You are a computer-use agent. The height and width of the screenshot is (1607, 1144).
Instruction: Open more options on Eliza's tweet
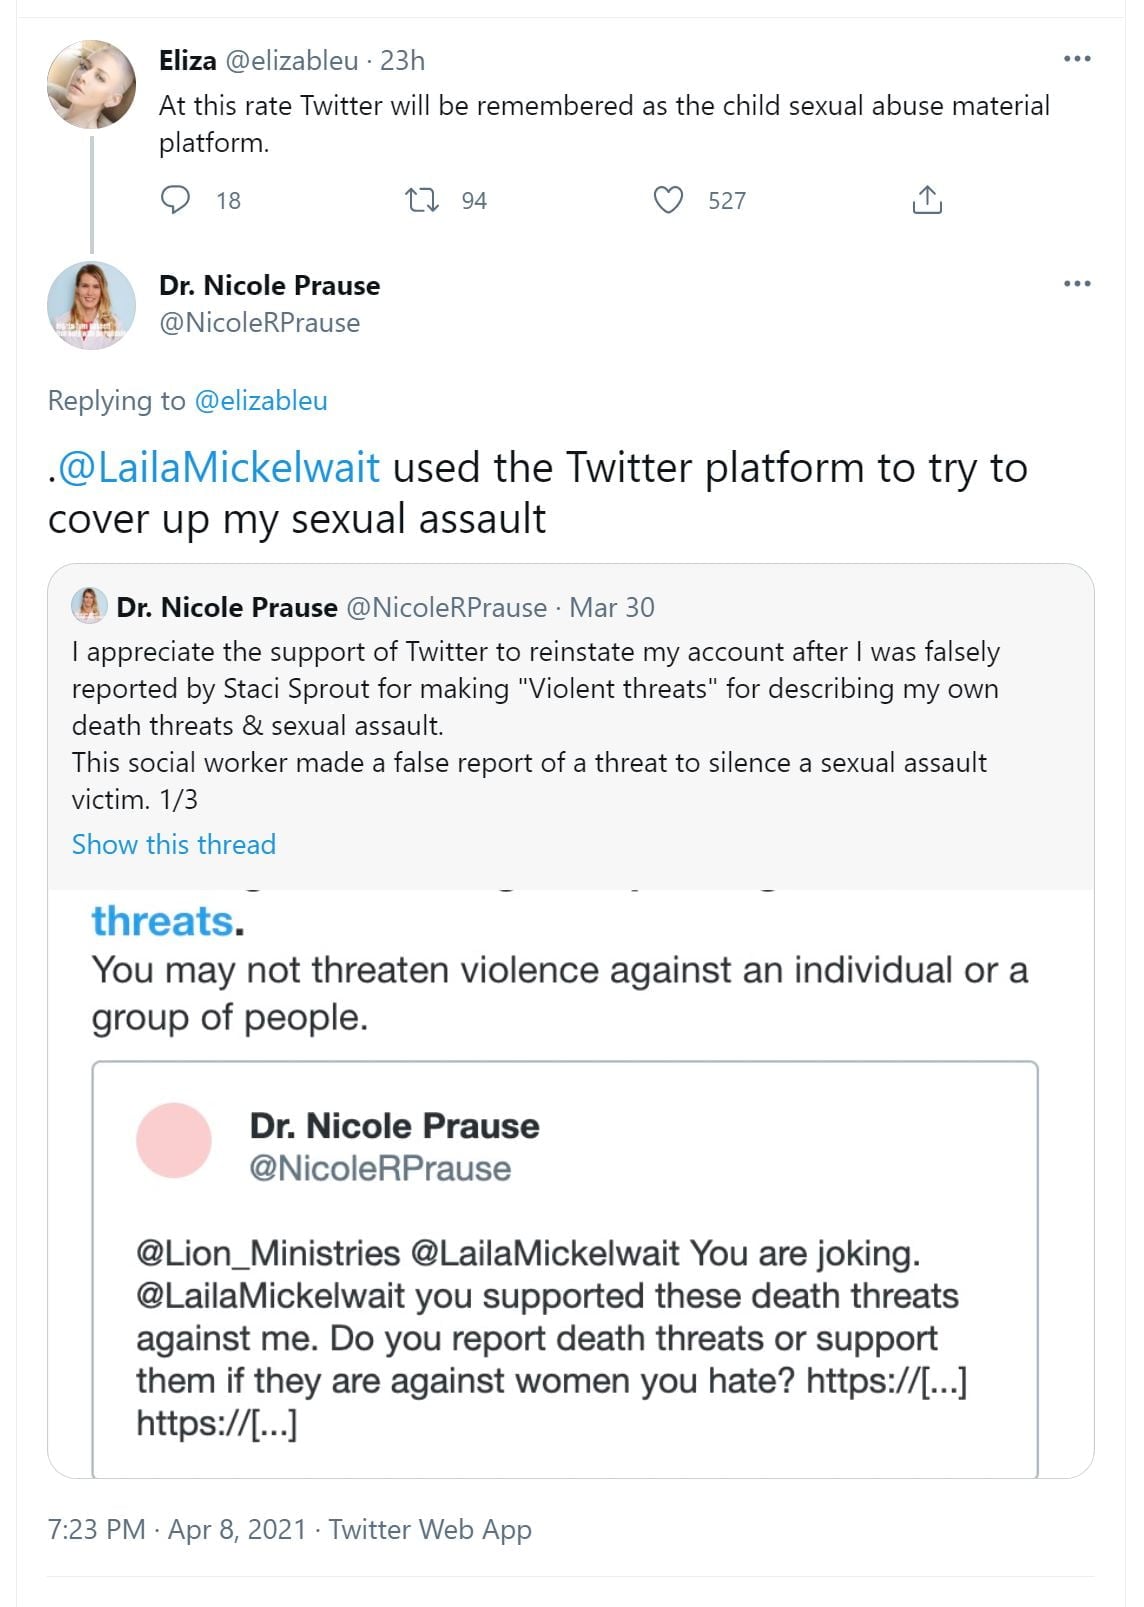pos(1077,59)
